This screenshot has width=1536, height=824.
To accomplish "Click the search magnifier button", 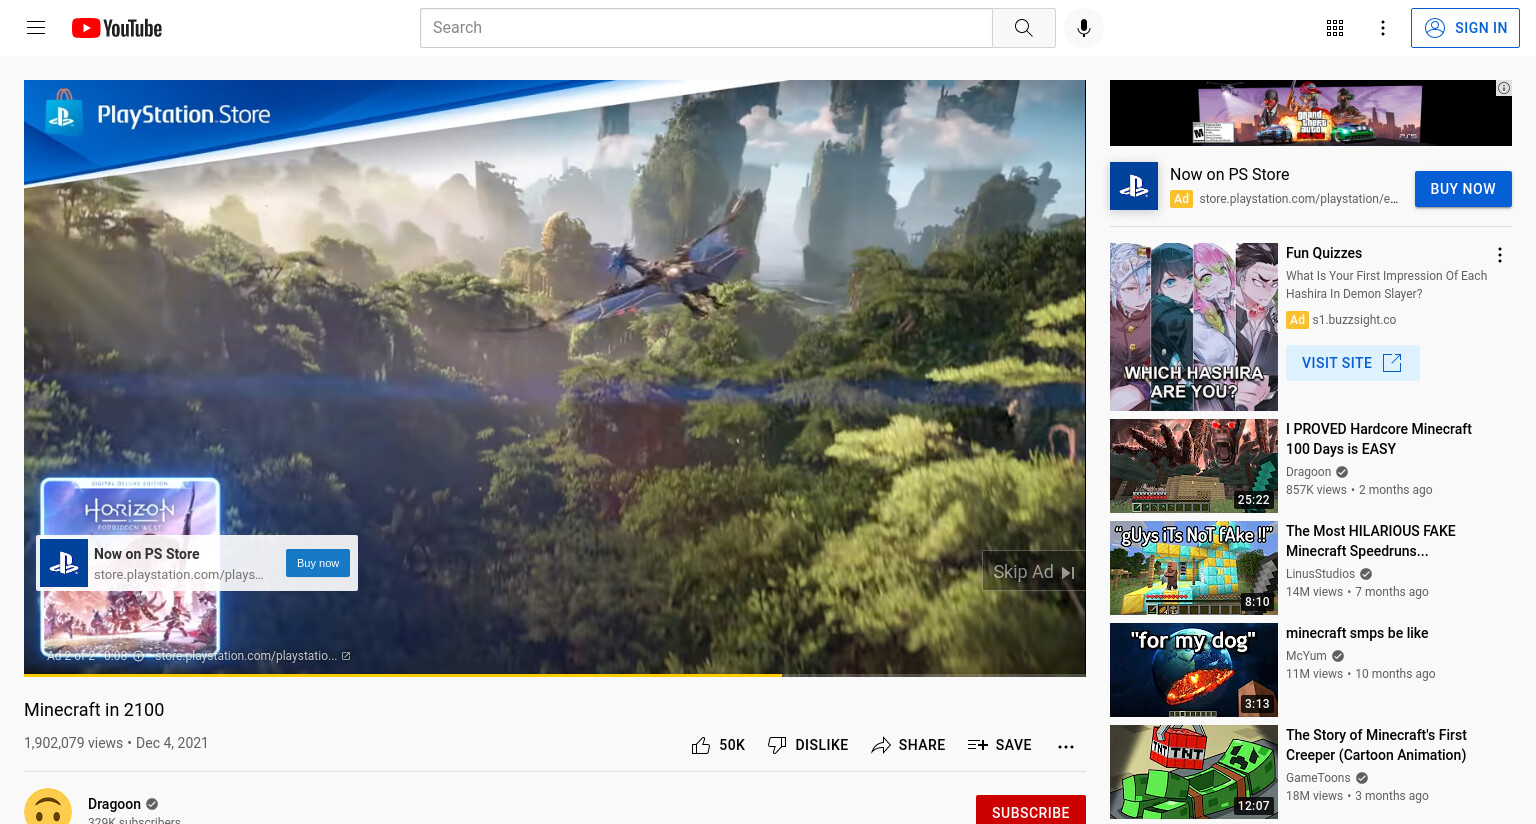I will point(1023,28).
